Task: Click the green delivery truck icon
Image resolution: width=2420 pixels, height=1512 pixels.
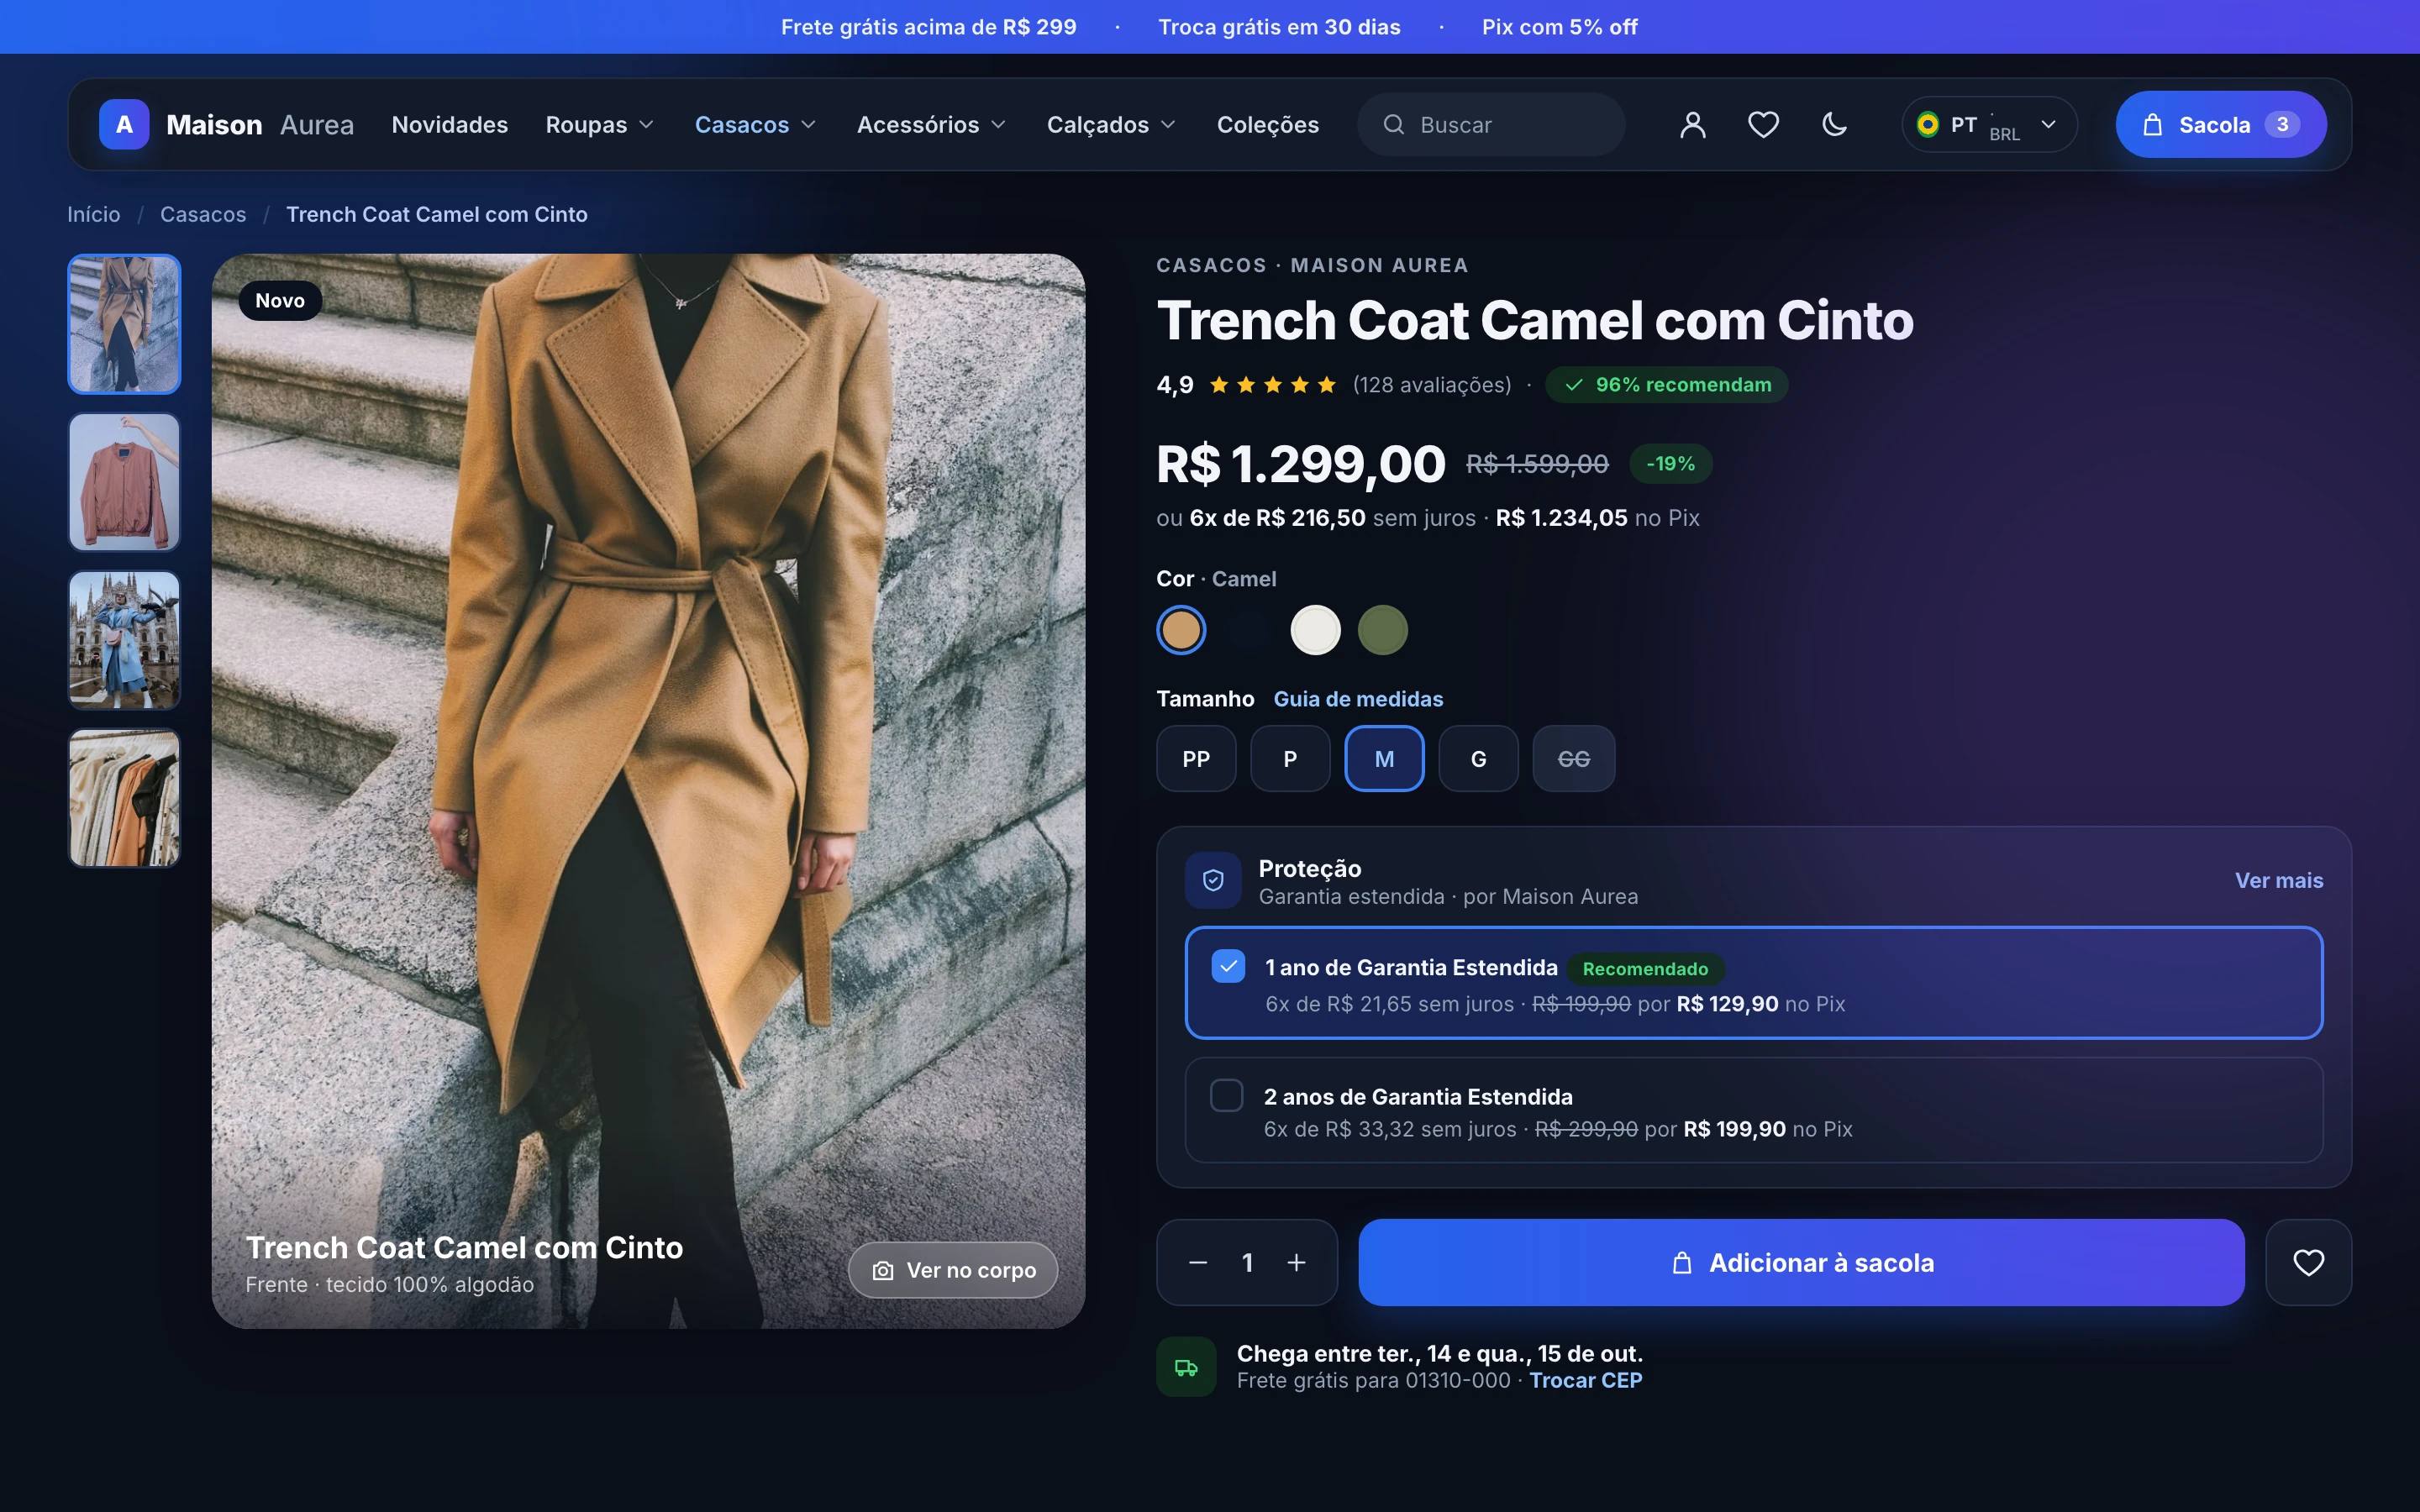Action: coord(1186,1367)
